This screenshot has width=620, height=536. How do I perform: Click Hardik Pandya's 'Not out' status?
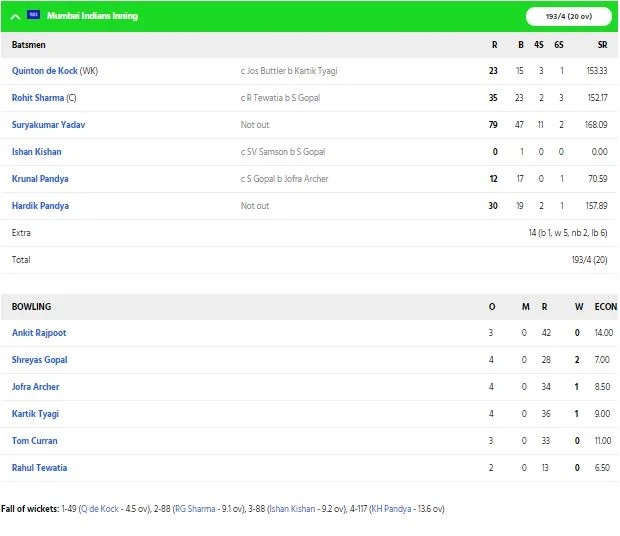(255, 206)
